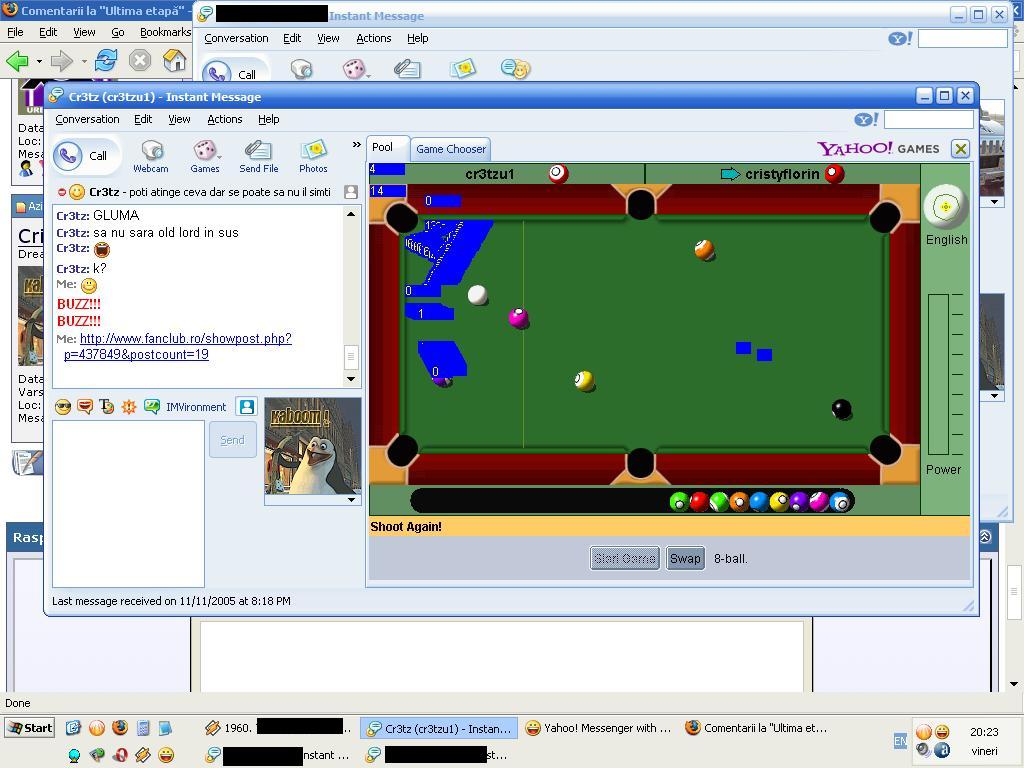Open the Webcam tool
The image size is (1024, 768).
tap(151, 157)
